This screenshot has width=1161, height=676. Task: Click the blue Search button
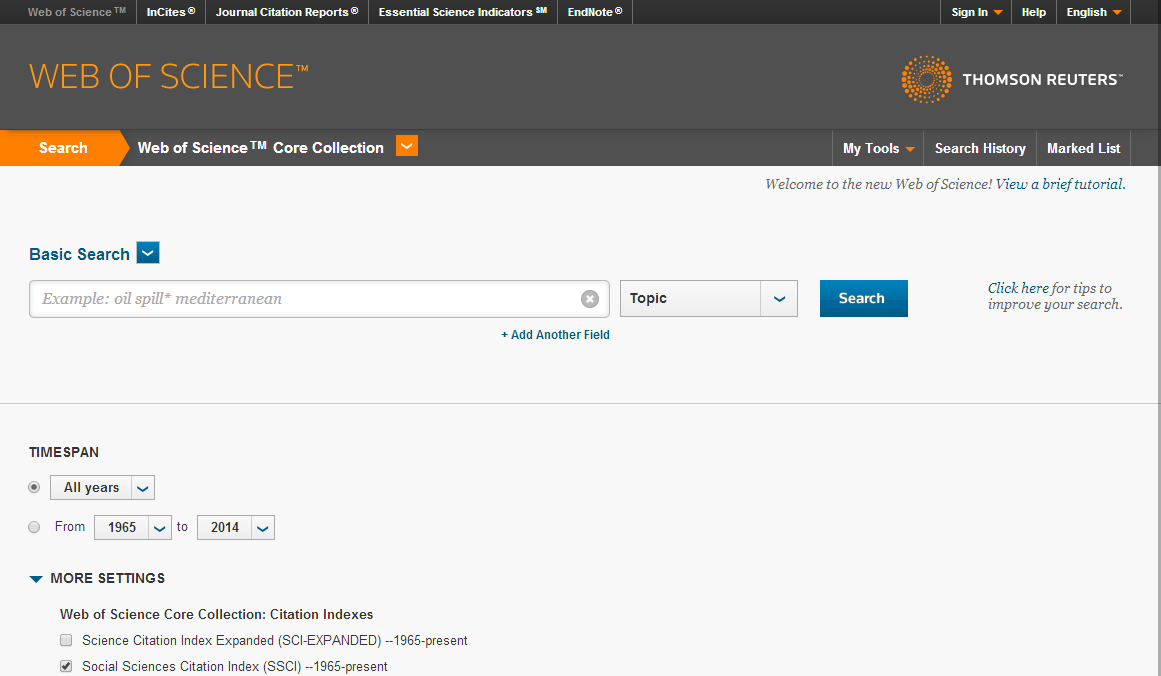(x=863, y=298)
